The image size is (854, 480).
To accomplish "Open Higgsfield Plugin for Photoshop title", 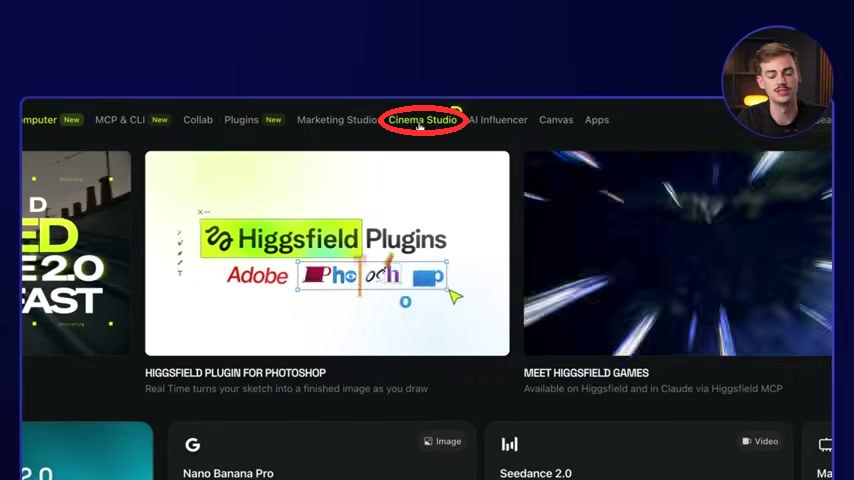I will 235,373.
